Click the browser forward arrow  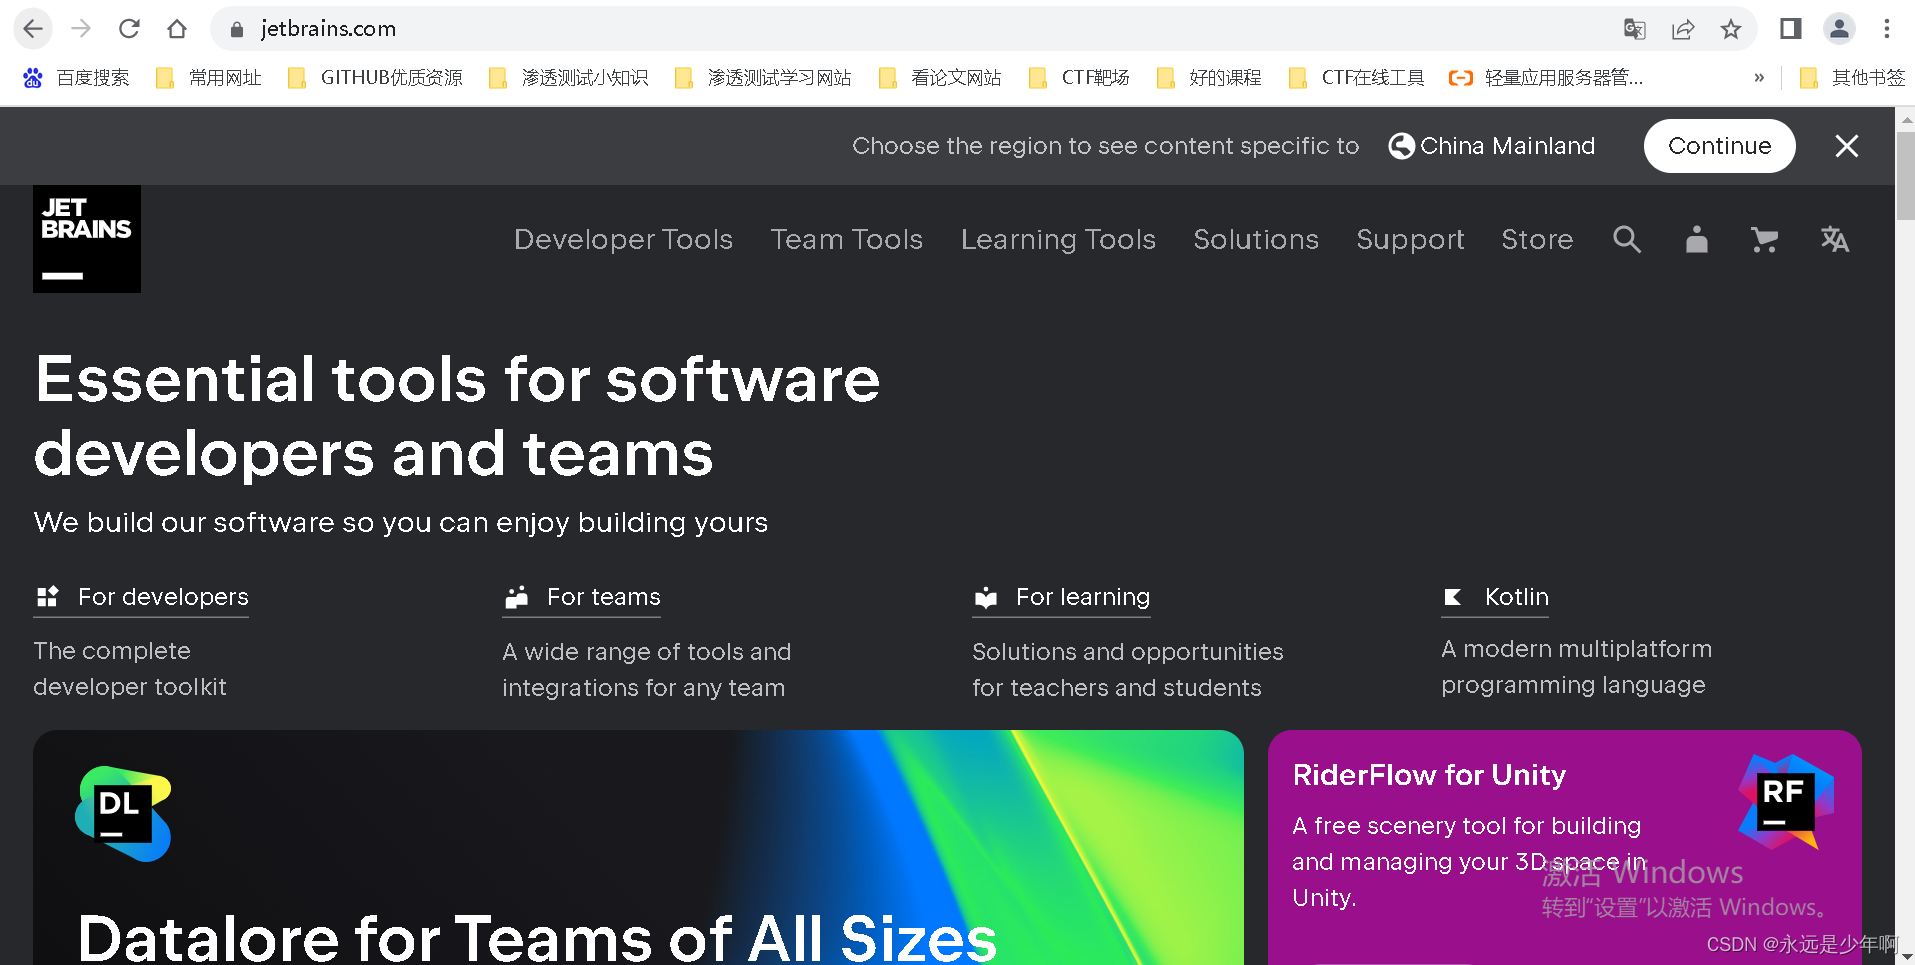point(81,29)
